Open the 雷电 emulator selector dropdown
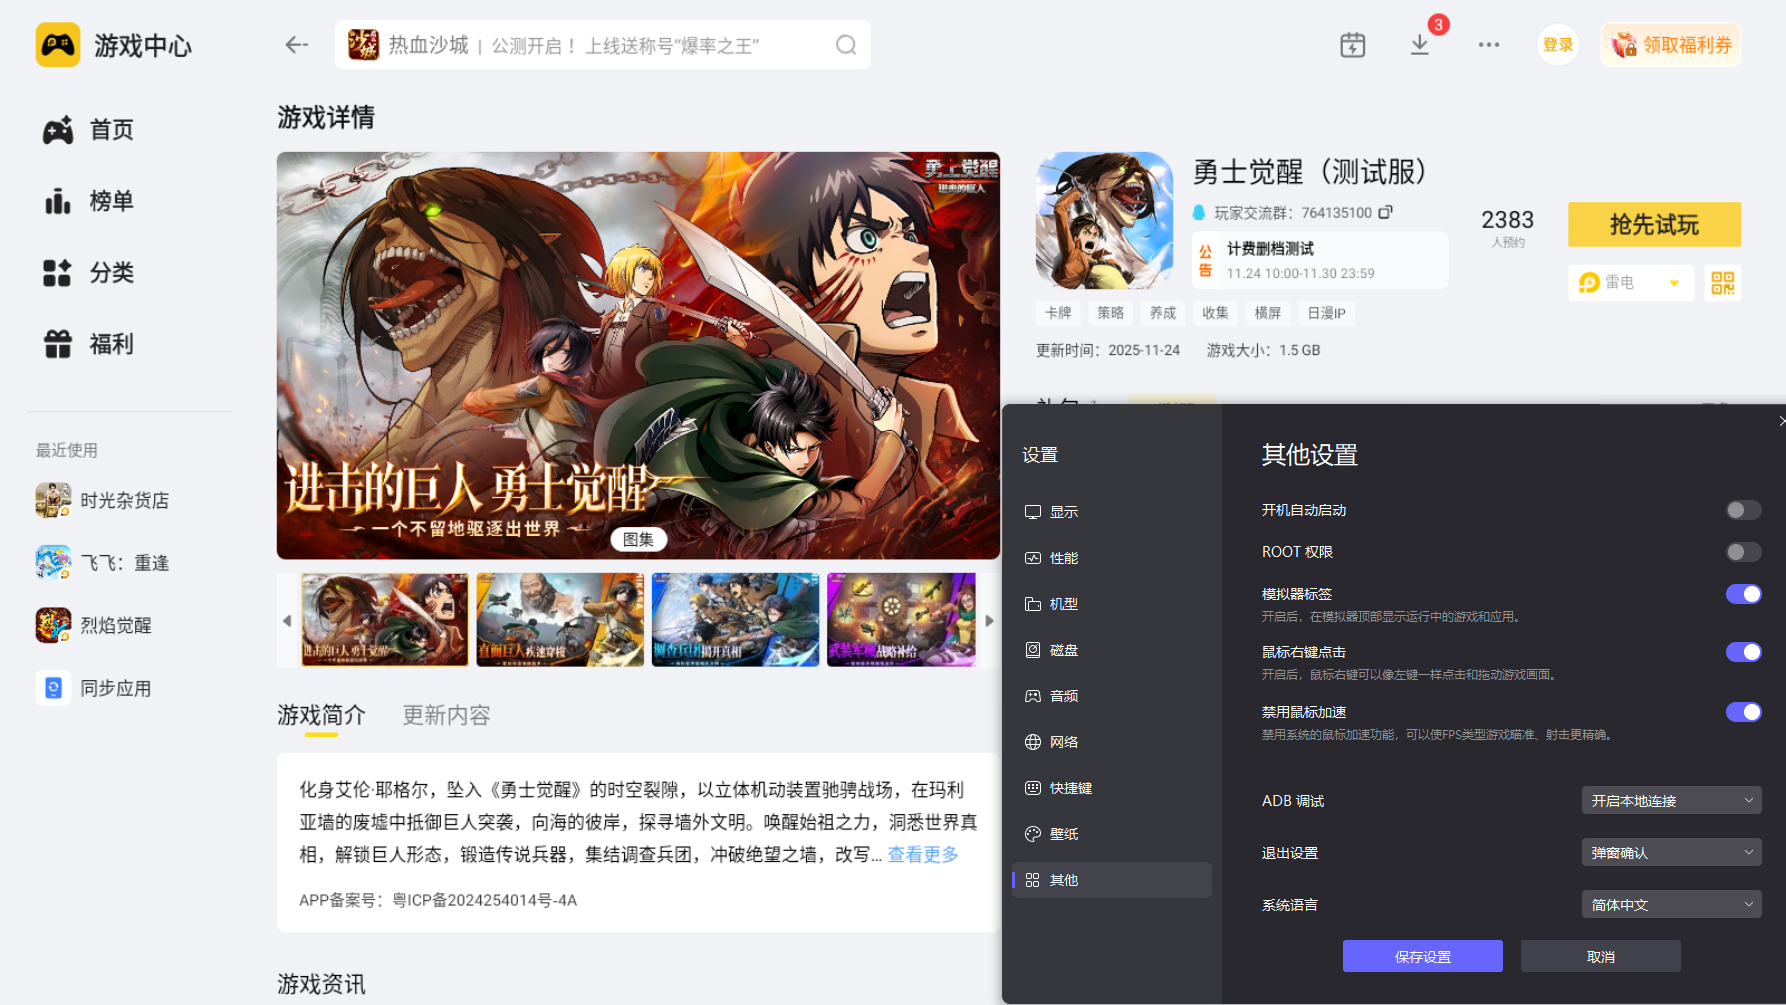The height and width of the screenshot is (1005, 1786). (x=1631, y=283)
